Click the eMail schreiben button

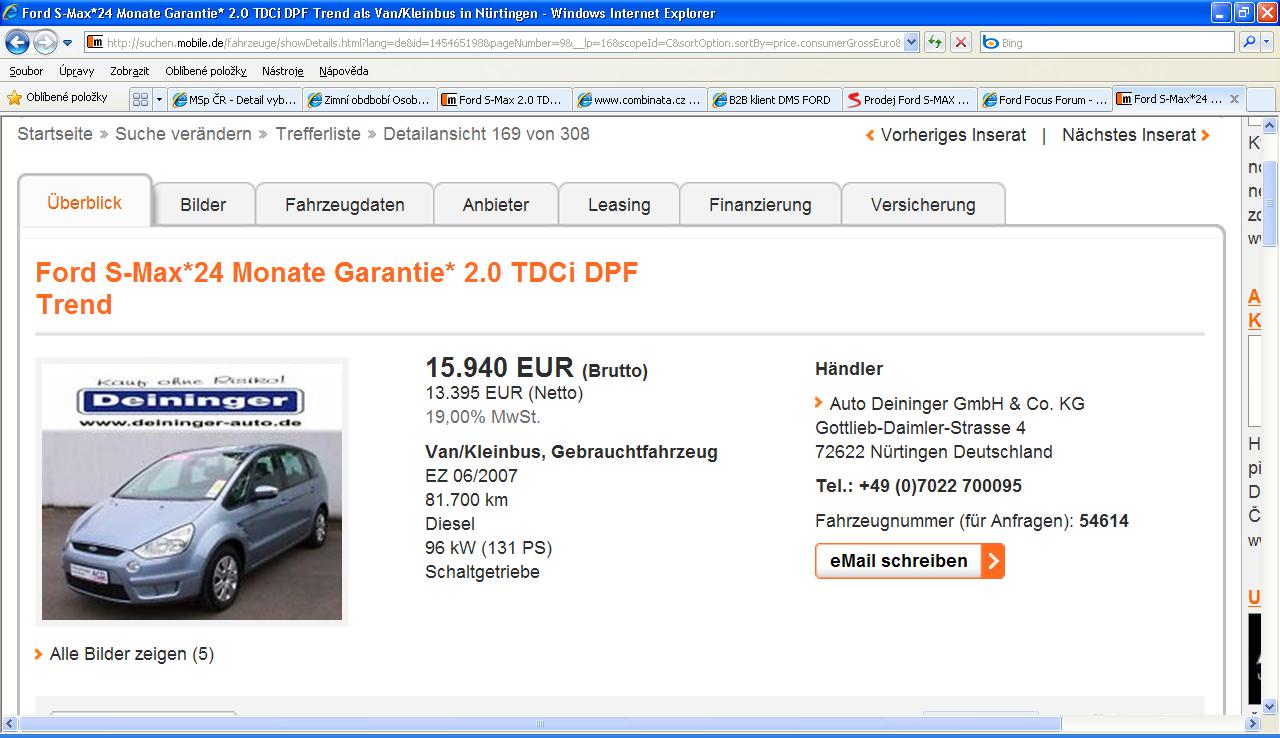909,561
